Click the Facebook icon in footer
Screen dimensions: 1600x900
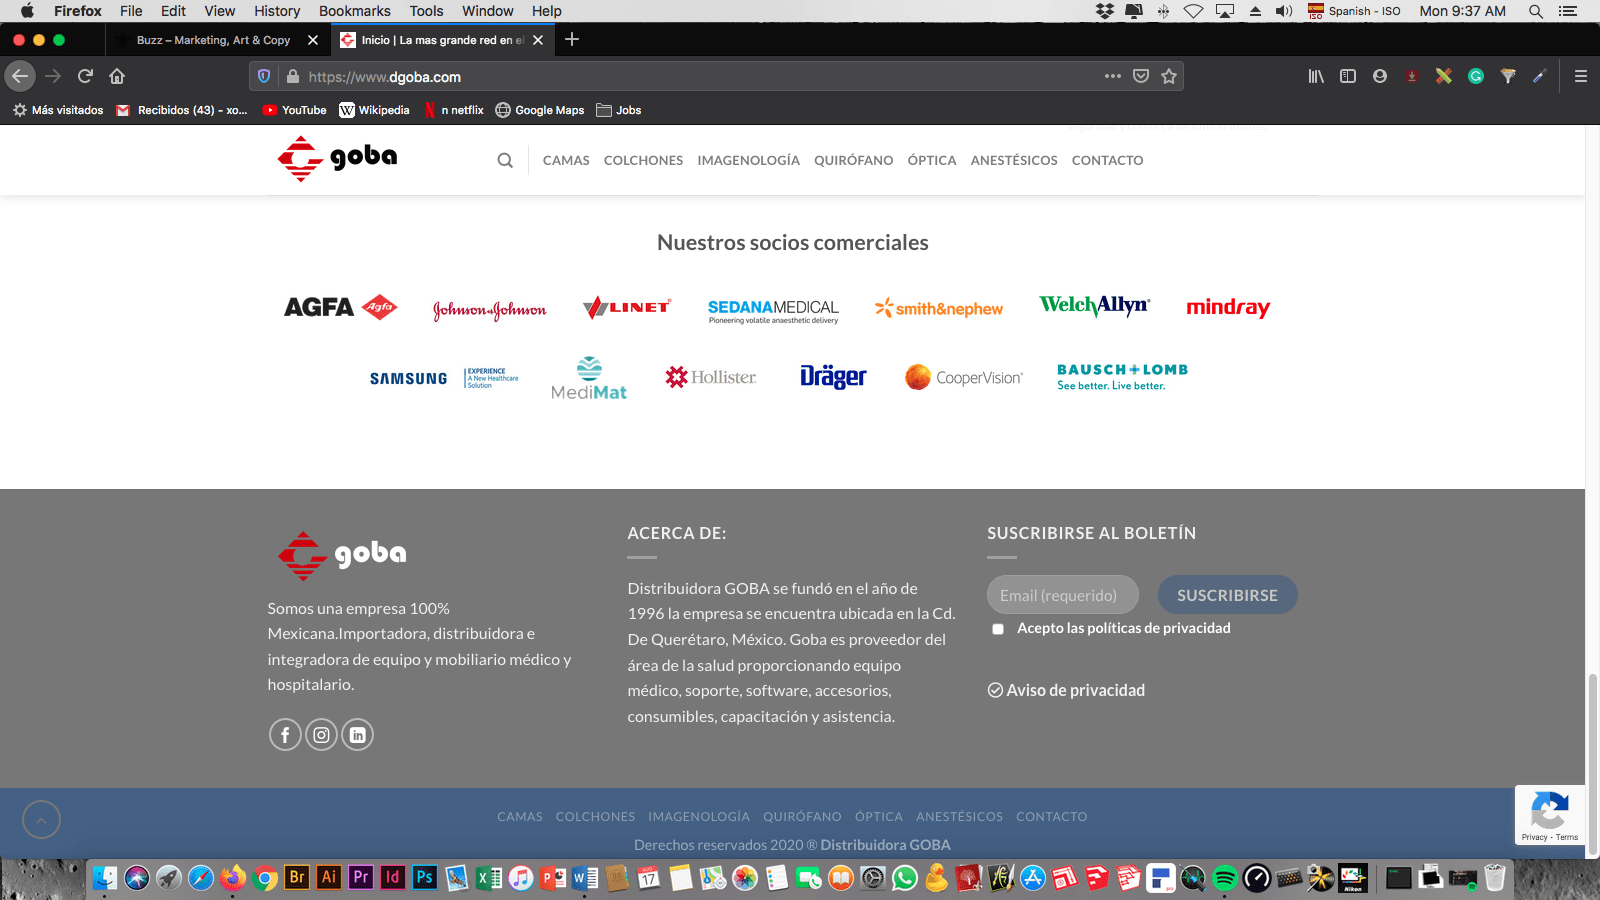(285, 735)
